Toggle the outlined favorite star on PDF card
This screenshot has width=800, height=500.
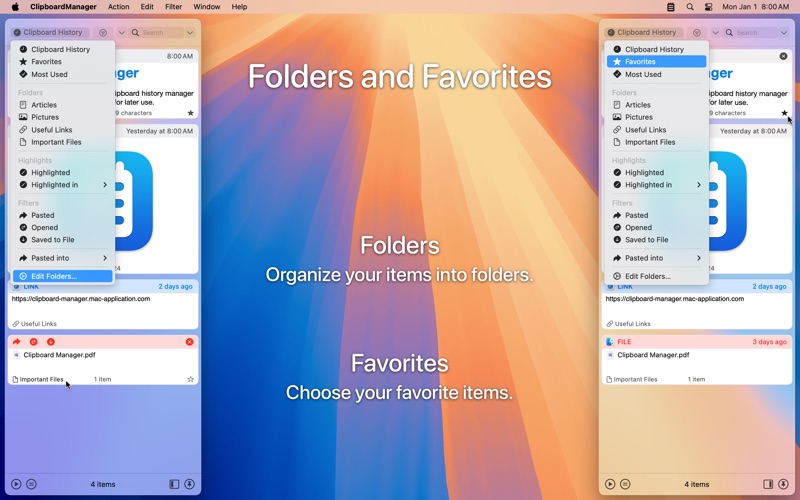pyautogui.click(x=190, y=379)
